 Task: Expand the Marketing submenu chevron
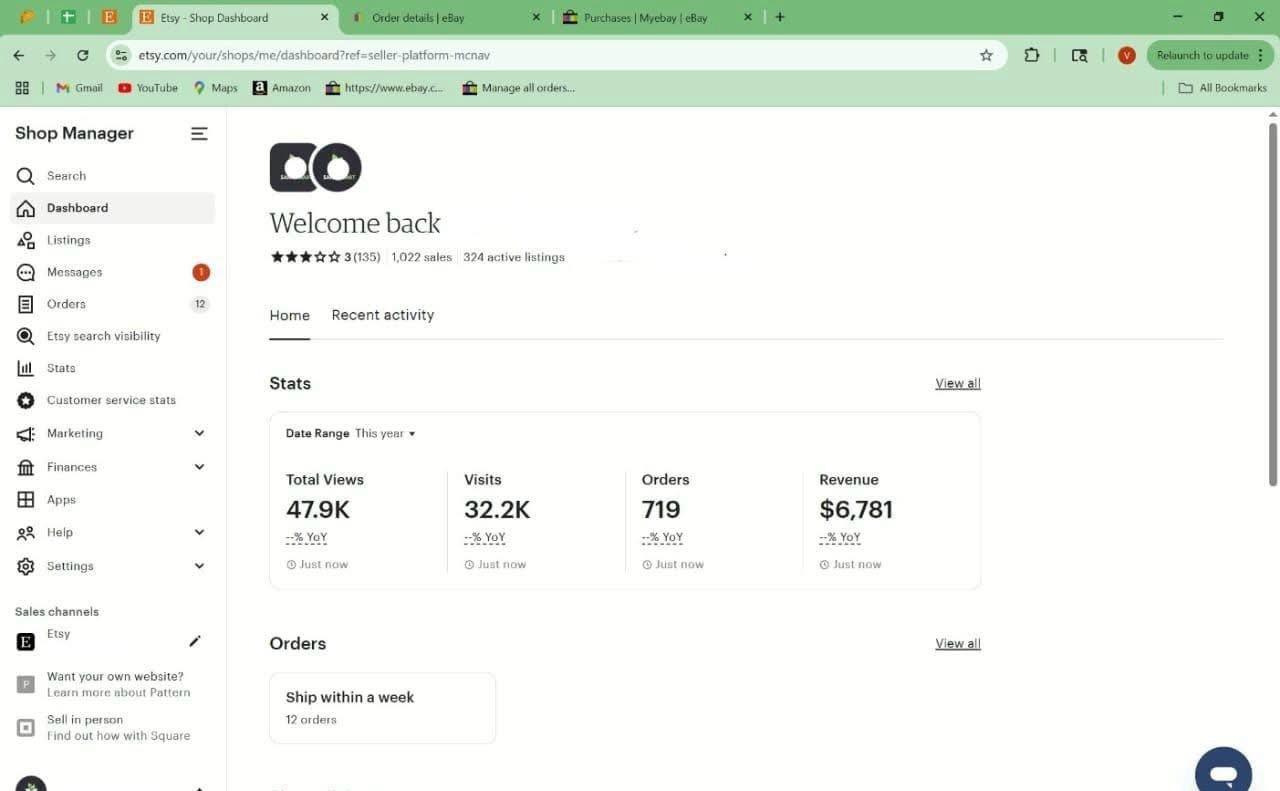[199, 433]
